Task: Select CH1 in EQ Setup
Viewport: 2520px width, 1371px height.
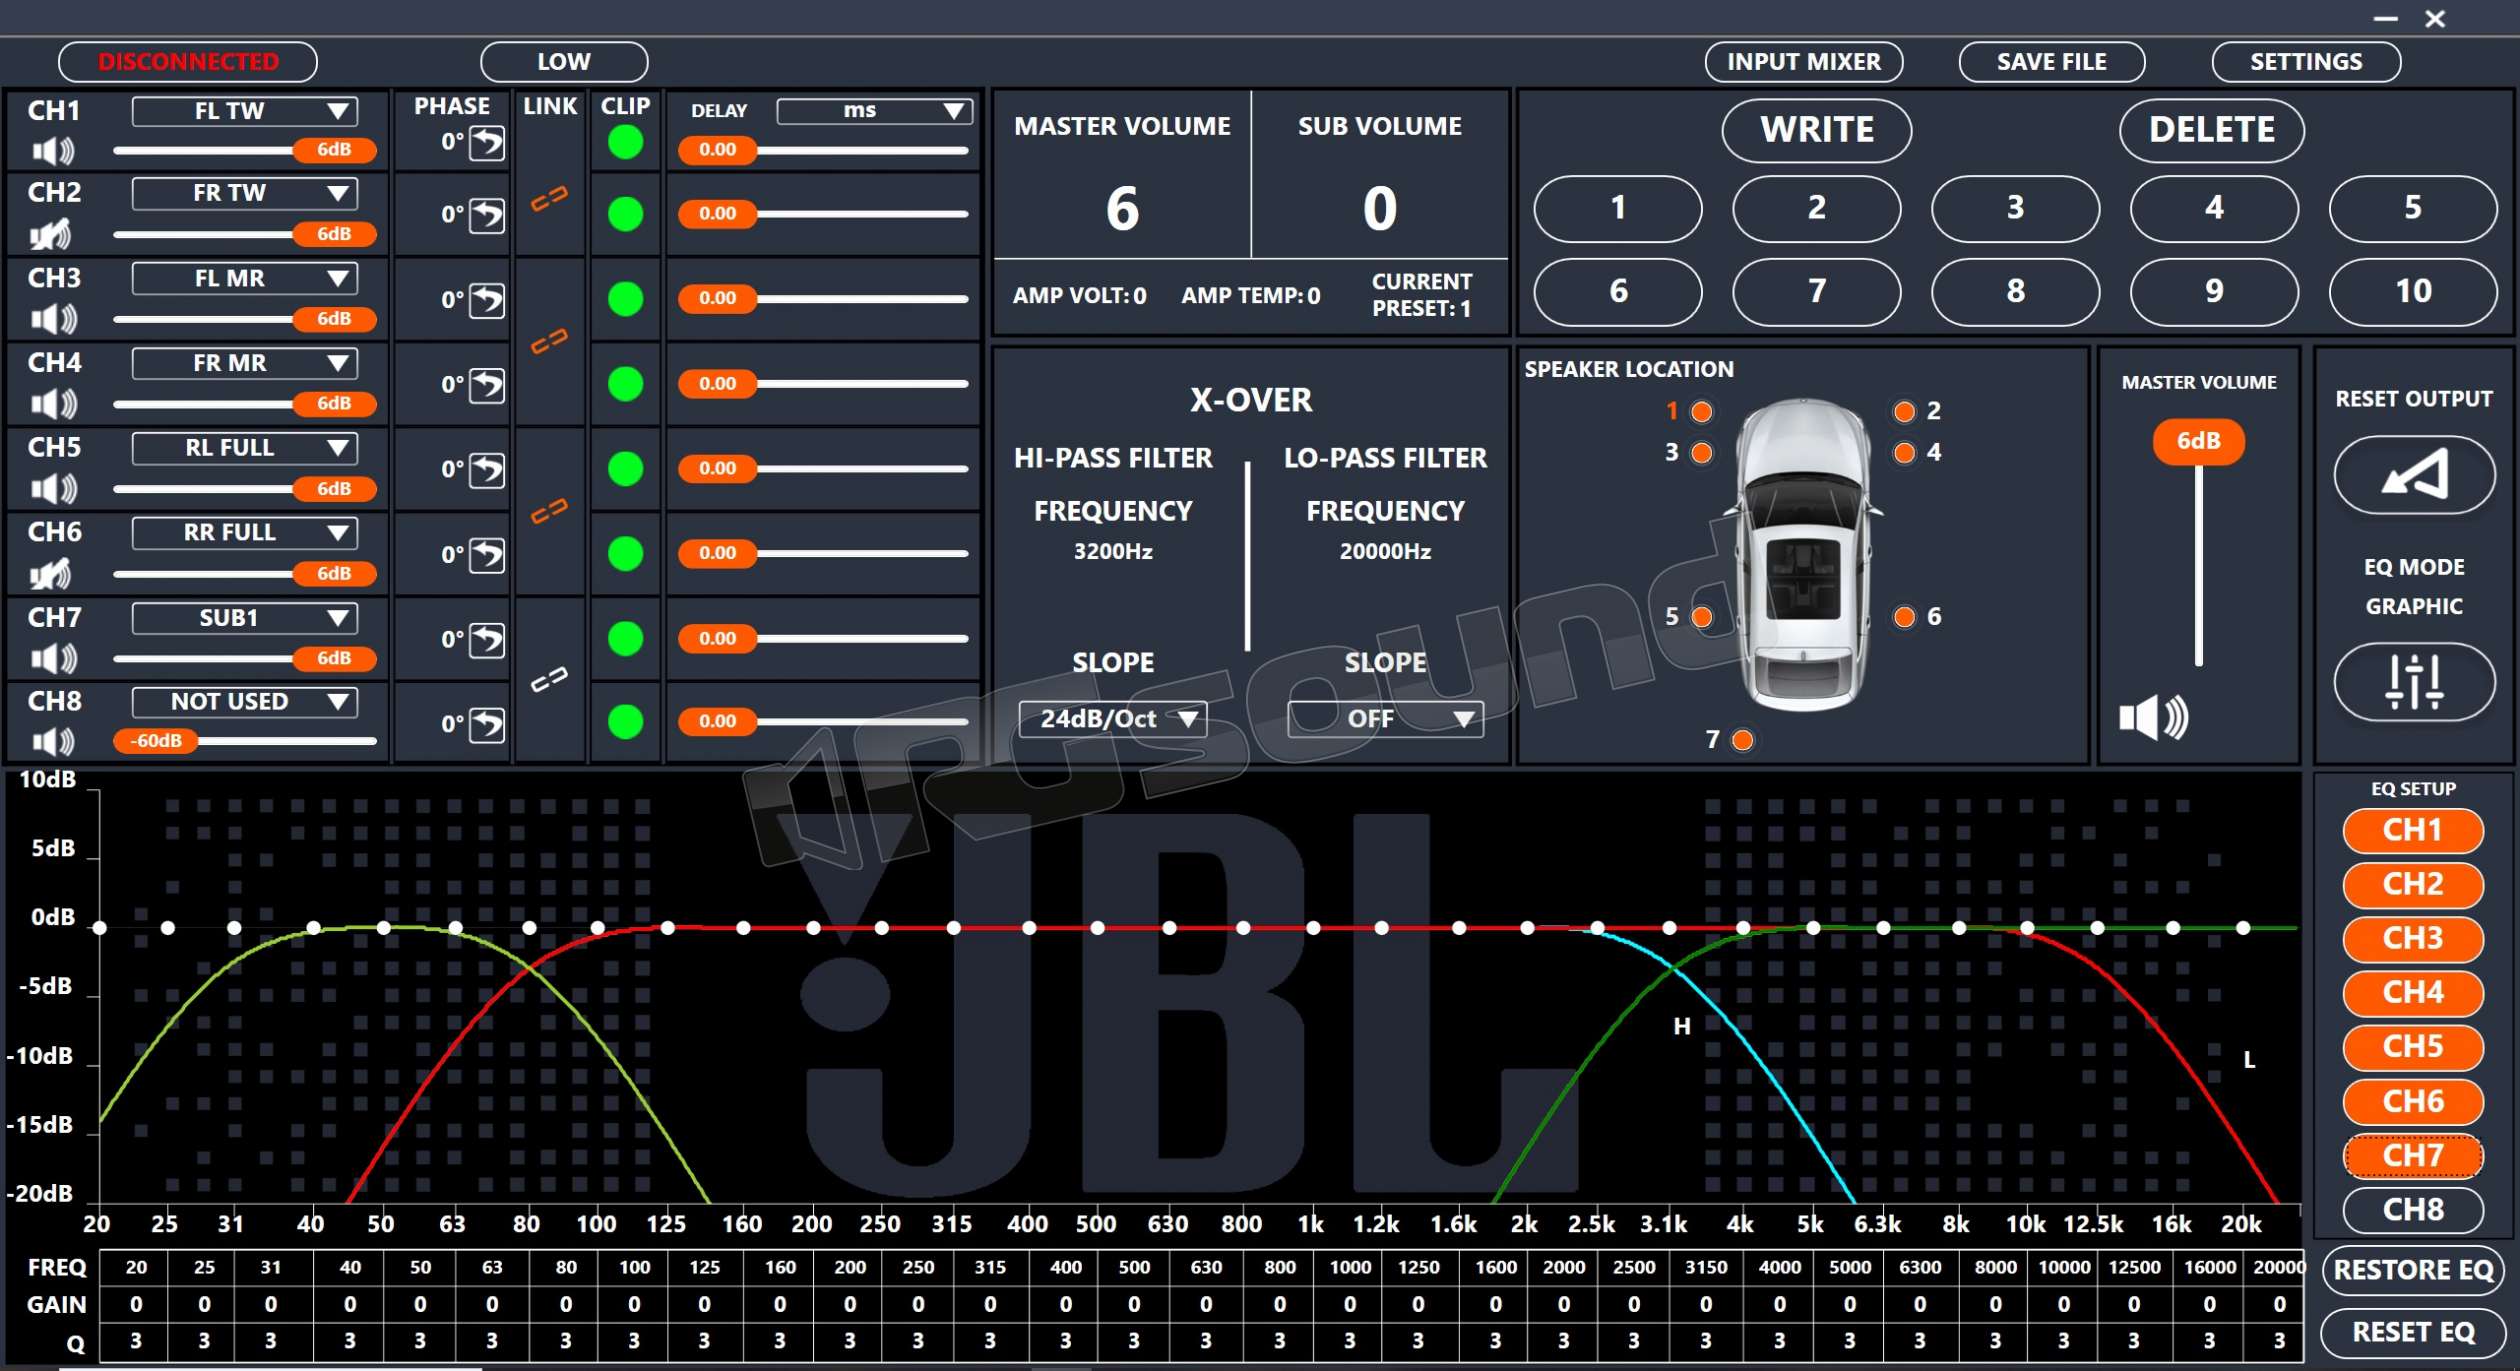Action: tap(2413, 830)
